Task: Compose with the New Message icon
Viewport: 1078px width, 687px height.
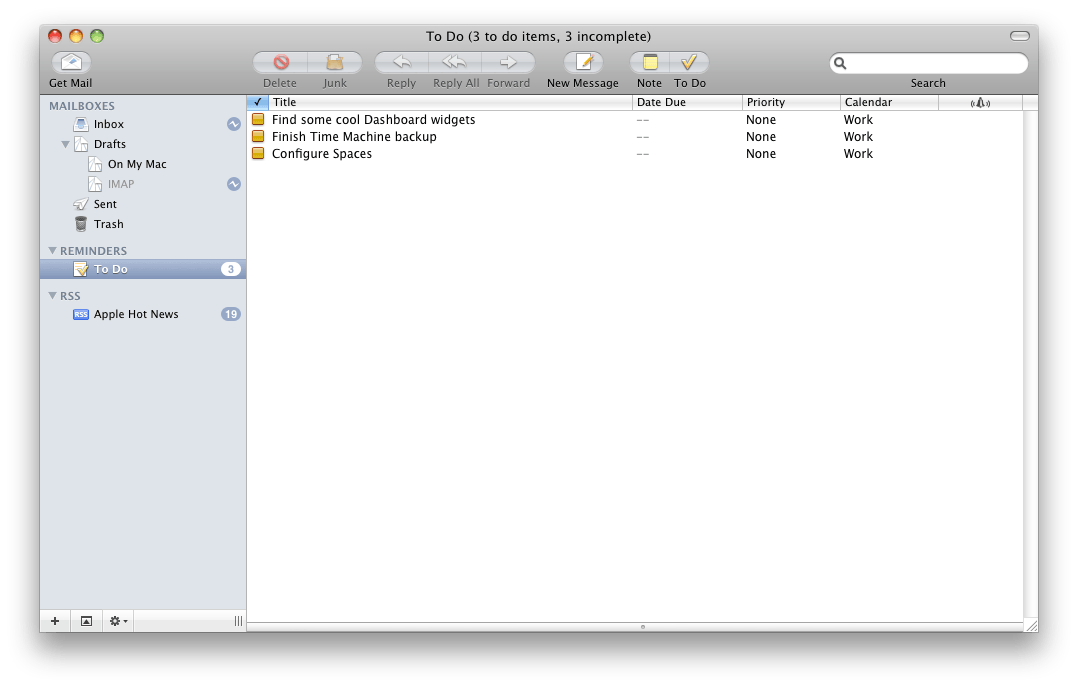Action: coord(584,63)
